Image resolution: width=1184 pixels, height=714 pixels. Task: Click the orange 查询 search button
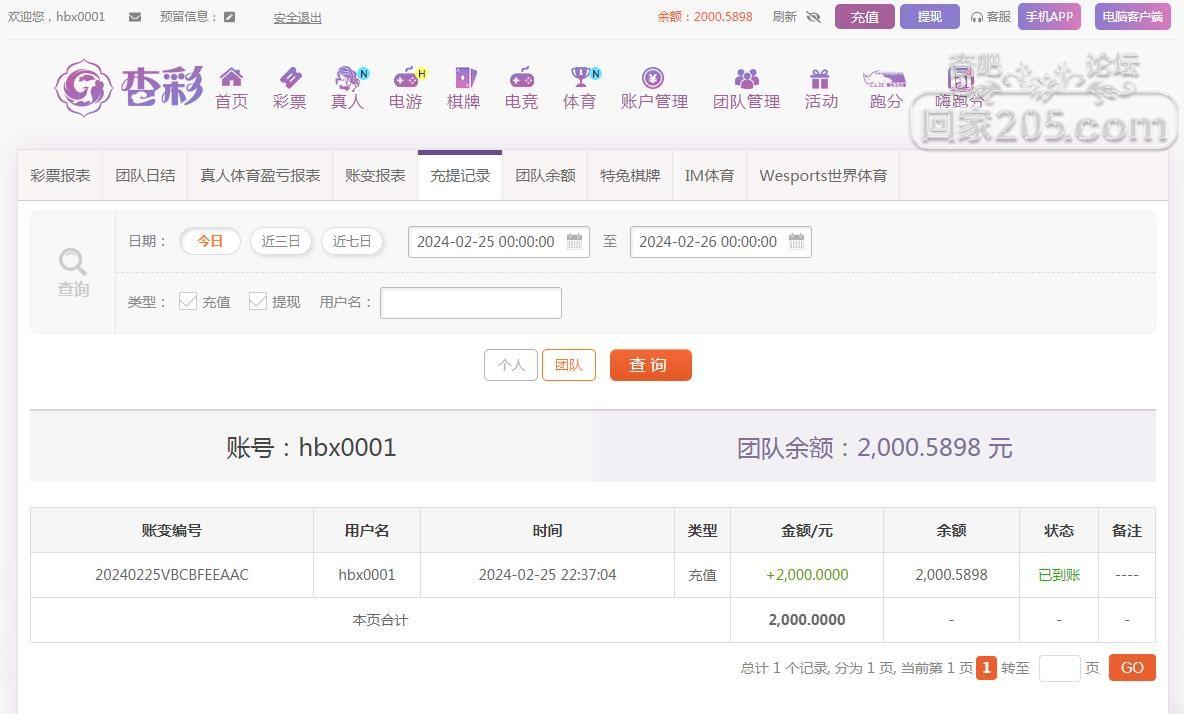pyautogui.click(x=651, y=365)
